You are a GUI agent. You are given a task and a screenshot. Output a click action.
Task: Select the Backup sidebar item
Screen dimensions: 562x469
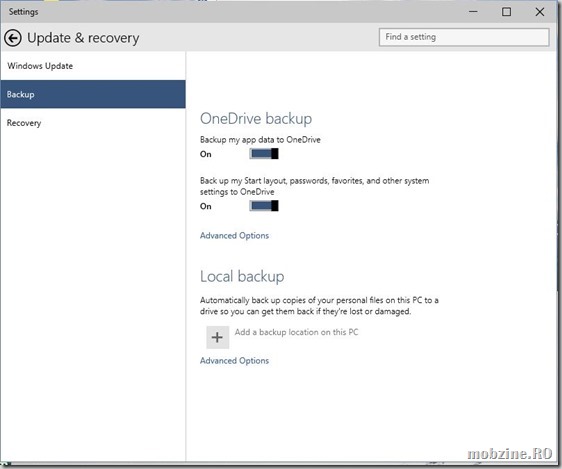tap(93, 94)
